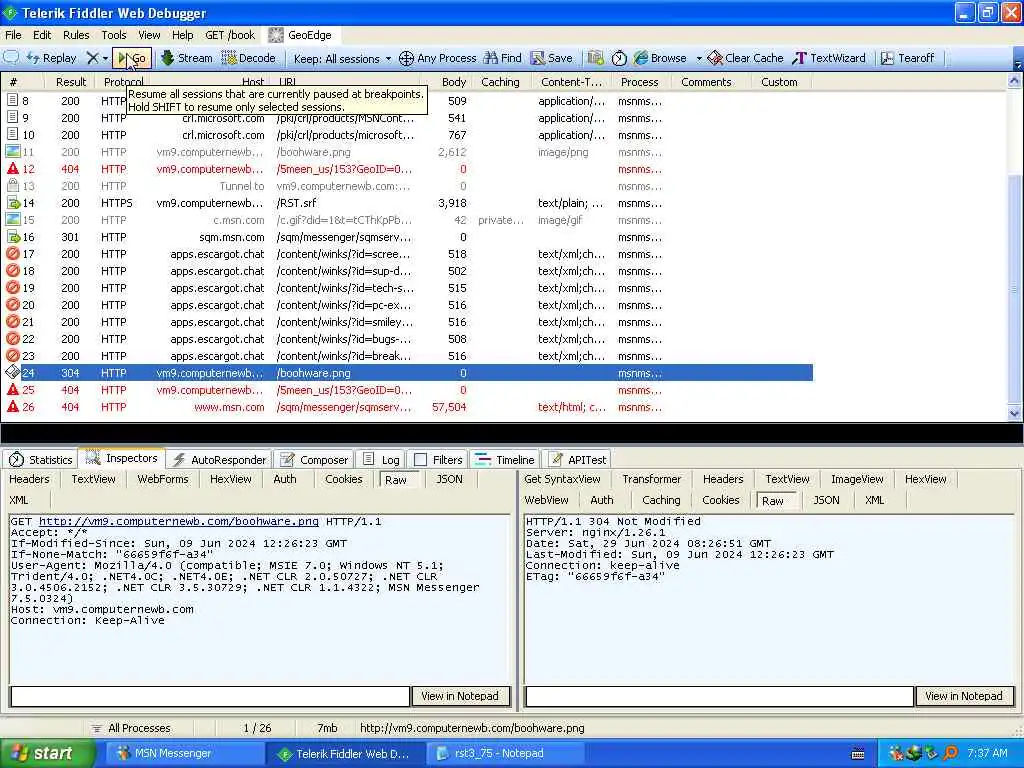
Task: Open the Windows start button
Action: (46, 754)
